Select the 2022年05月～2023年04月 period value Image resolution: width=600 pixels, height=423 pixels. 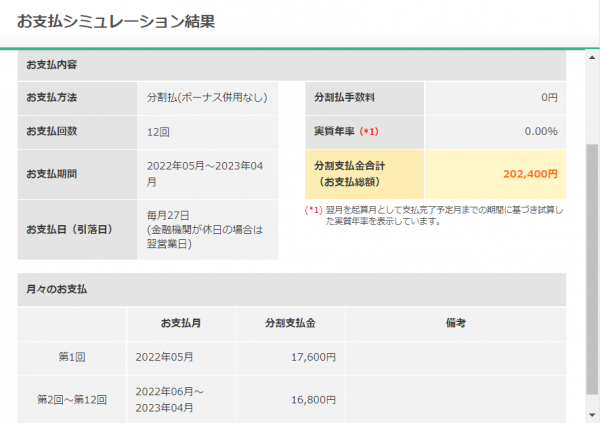tap(205, 174)
